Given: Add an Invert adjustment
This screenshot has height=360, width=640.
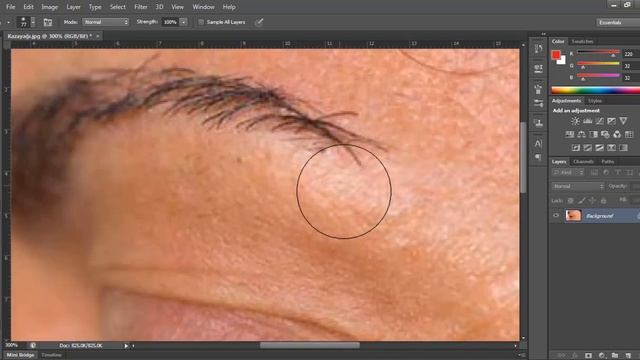Looking at the screenshot, I should [x=576, y=148].
